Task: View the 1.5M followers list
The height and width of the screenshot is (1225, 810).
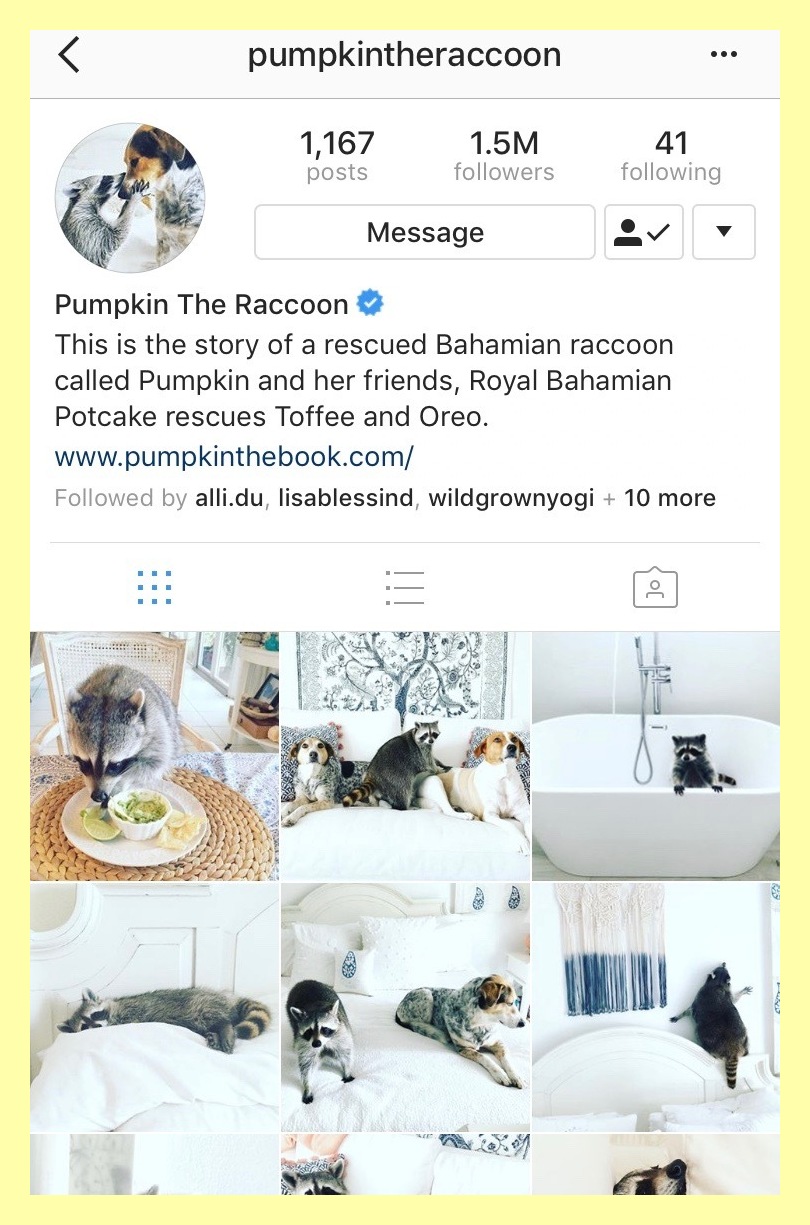Action: point(504,156)
